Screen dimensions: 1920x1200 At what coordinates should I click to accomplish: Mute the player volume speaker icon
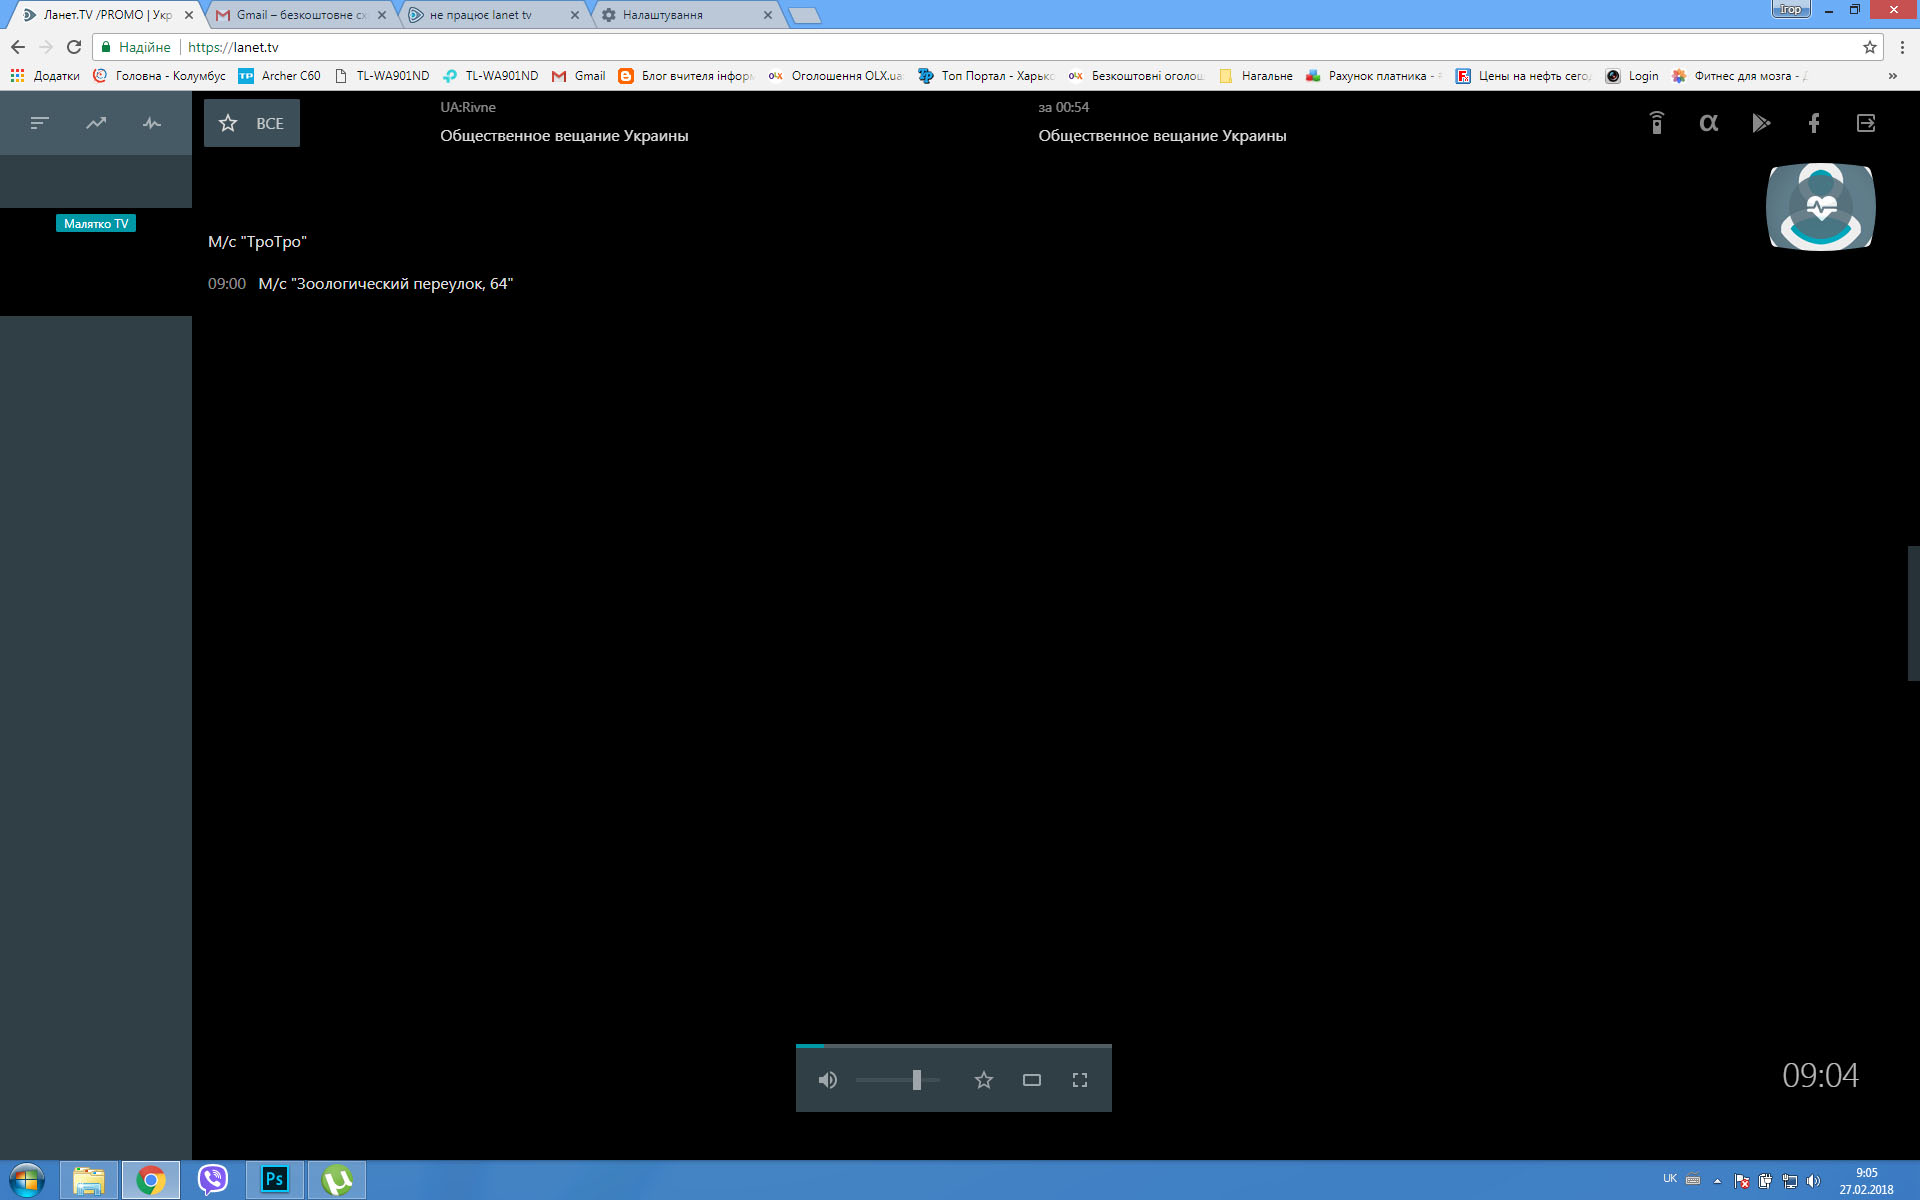tap(827, 1080)
